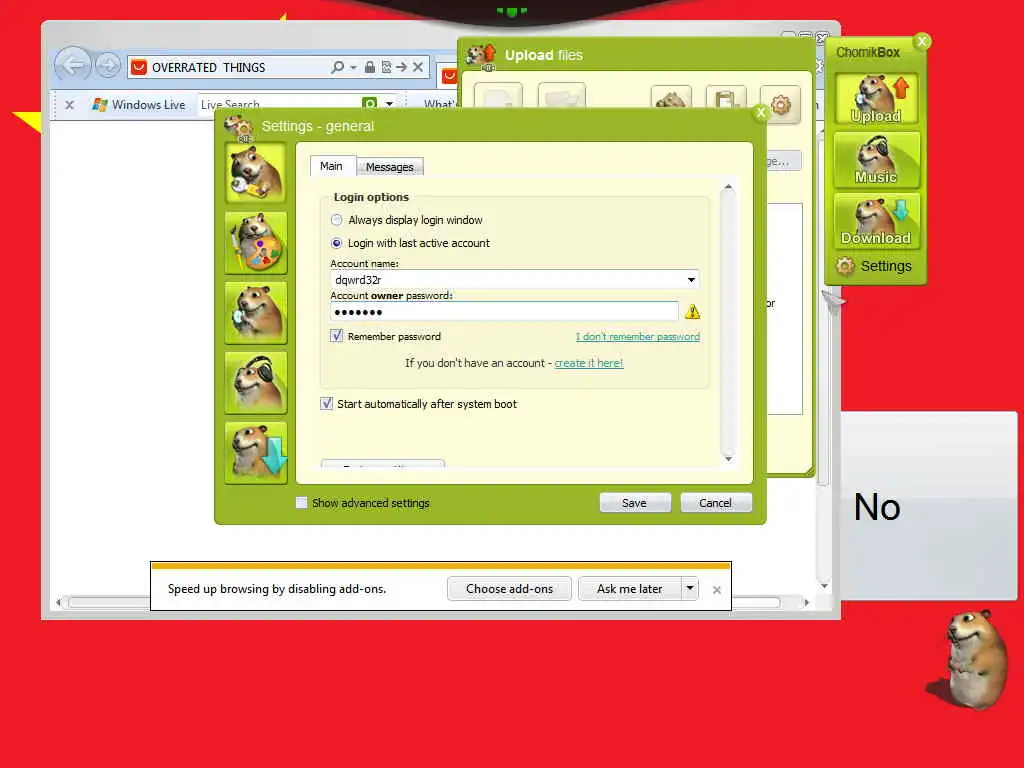1024x768 pixels.
Task: Click browser horizontal scrollbar left arrow
Action: [59, 602]
